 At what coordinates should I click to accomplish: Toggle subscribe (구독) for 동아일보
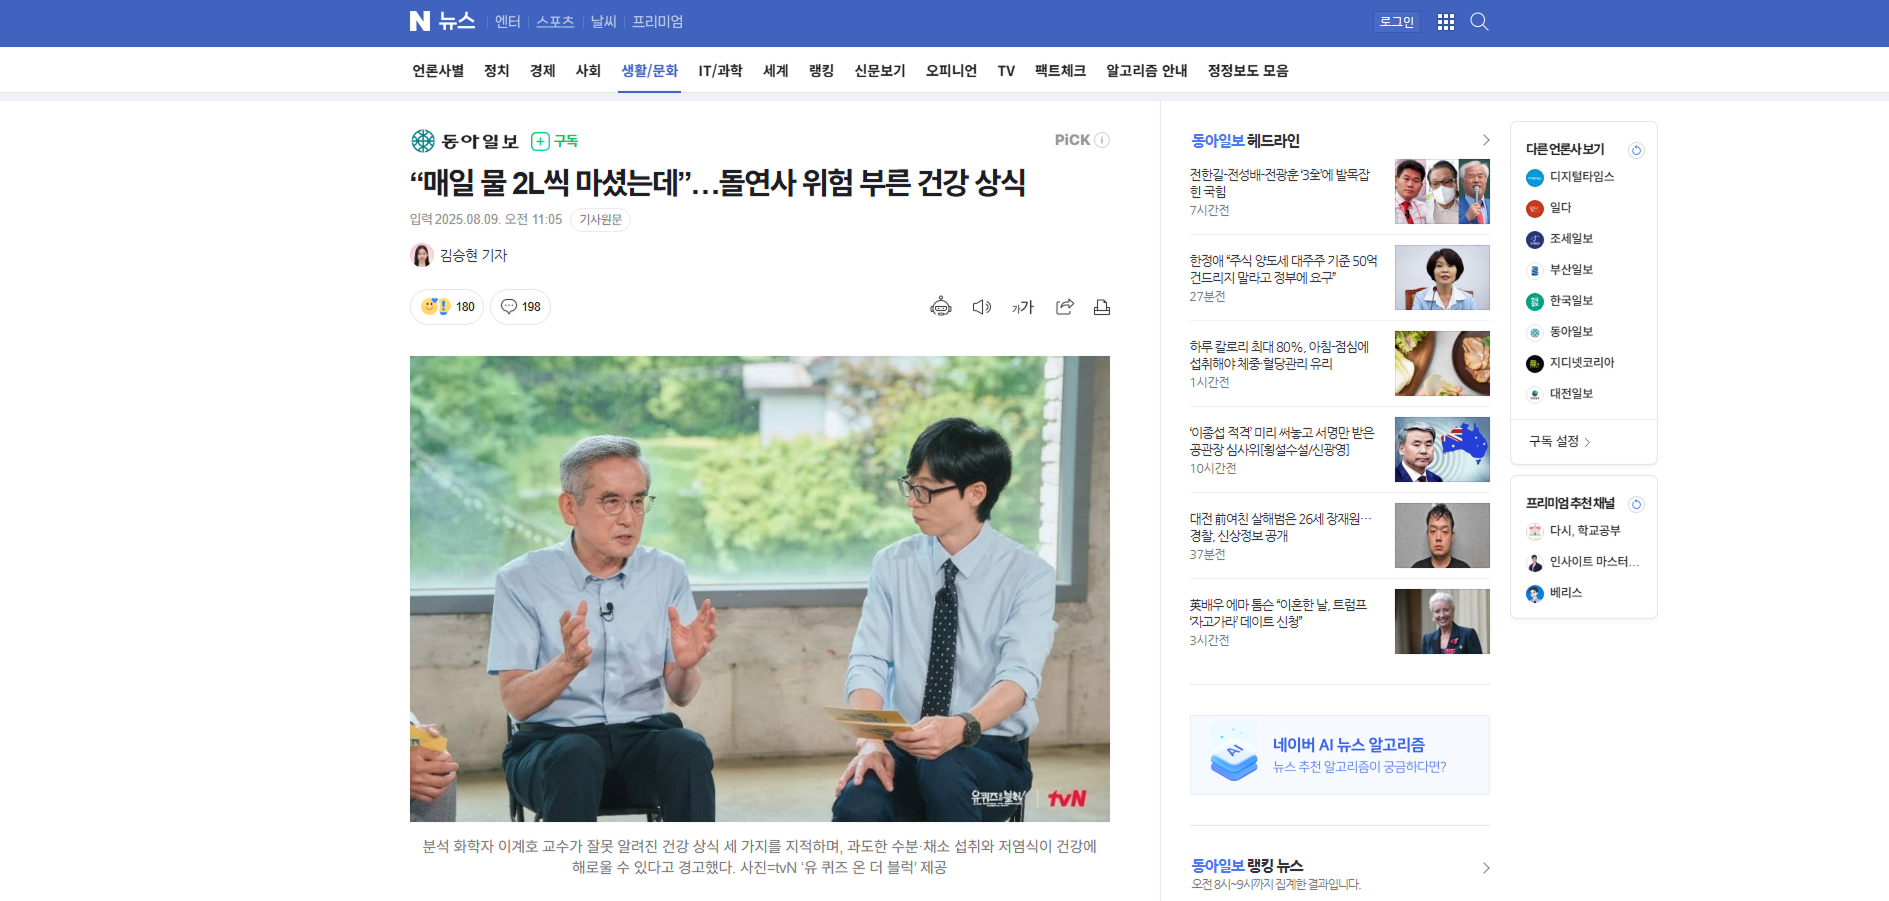coord(555,141)
